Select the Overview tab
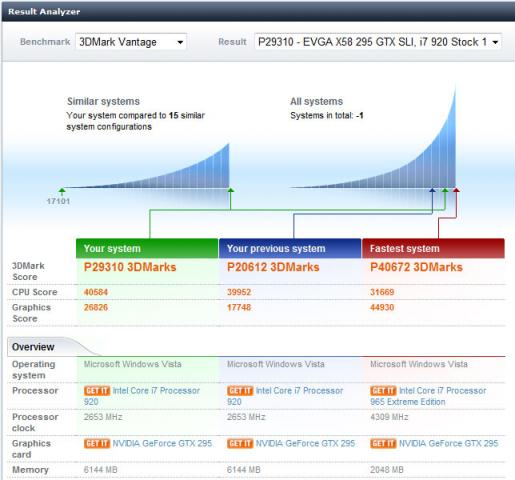Screen dimensions: 515x480 (x=33, y=347)
